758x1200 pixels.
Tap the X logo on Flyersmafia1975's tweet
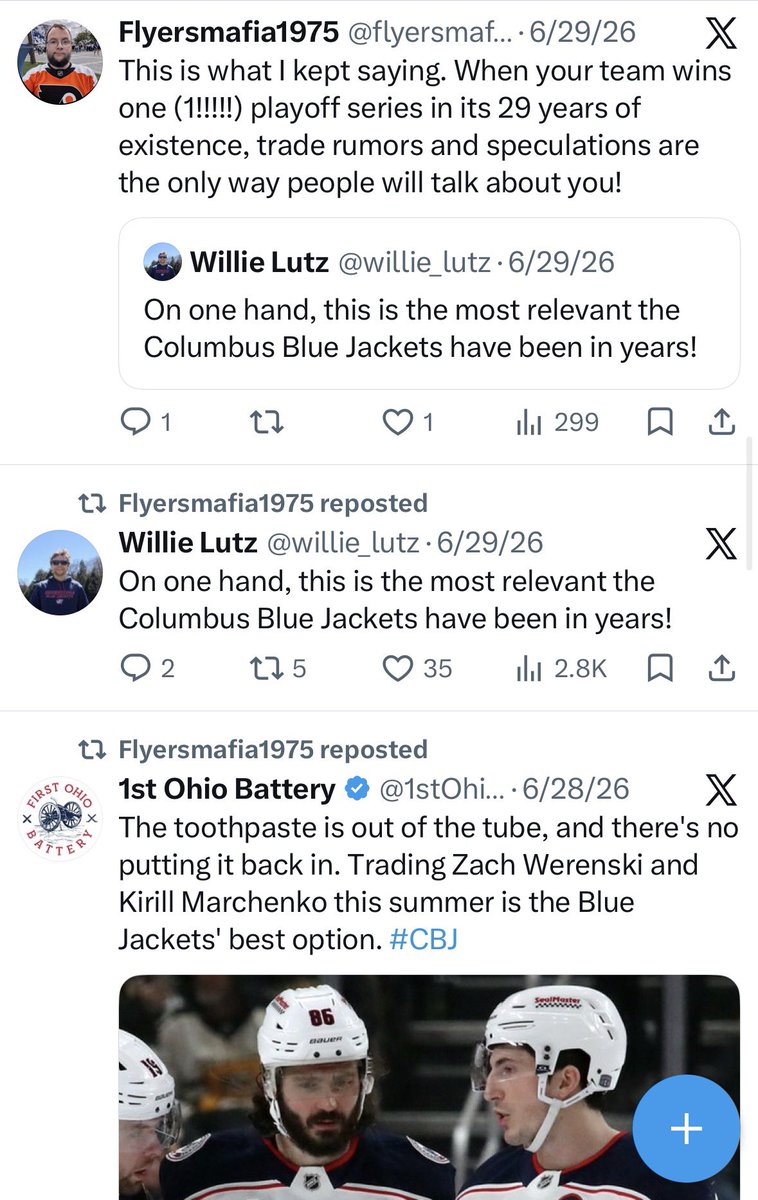[721, 33]
